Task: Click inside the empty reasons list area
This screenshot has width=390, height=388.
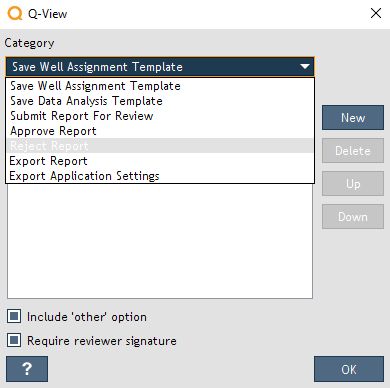Action: pyautogui.click(x=160, y=241)
